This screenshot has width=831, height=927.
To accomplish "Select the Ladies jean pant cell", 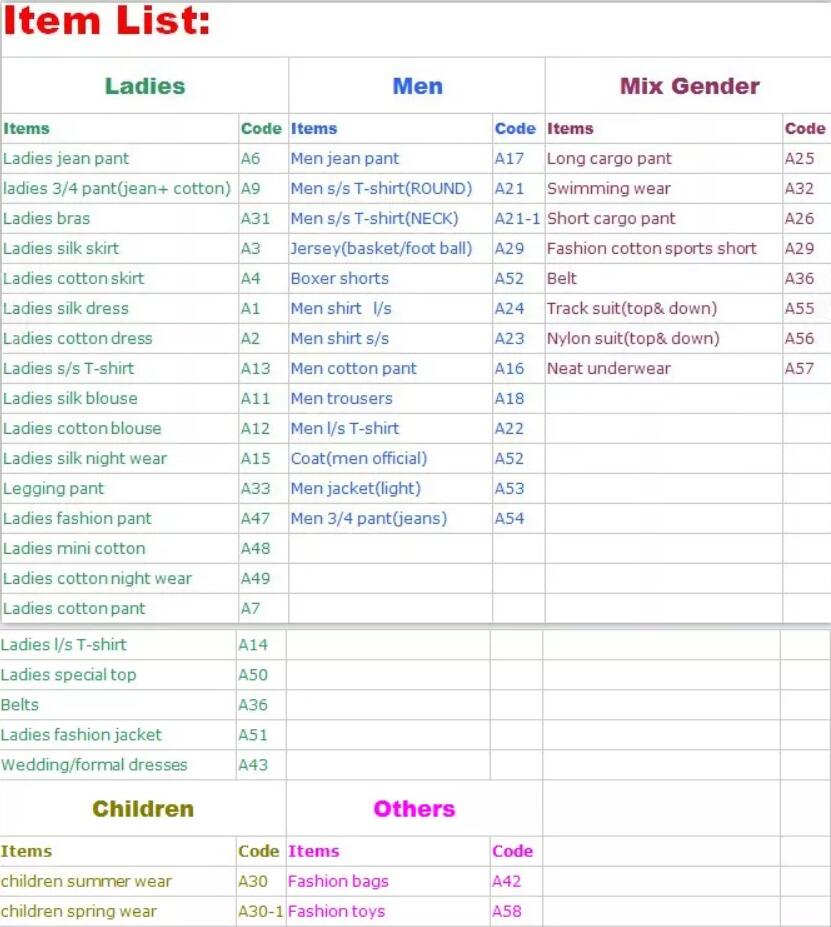I will pos(66,158).
